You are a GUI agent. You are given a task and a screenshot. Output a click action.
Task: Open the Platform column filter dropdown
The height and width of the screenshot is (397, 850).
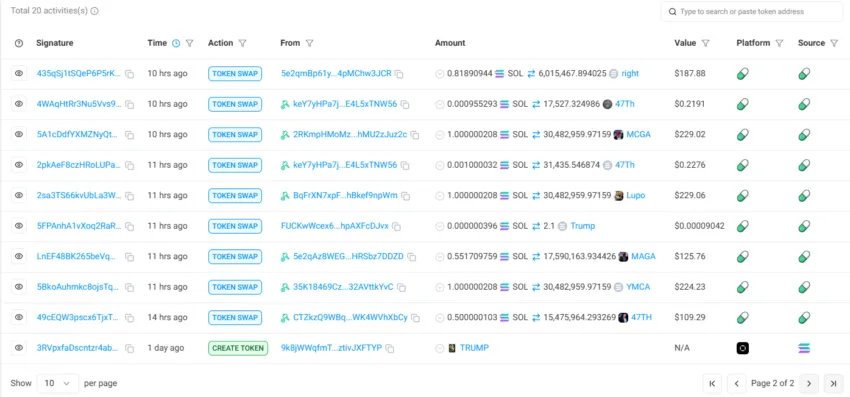coord(779,43)
